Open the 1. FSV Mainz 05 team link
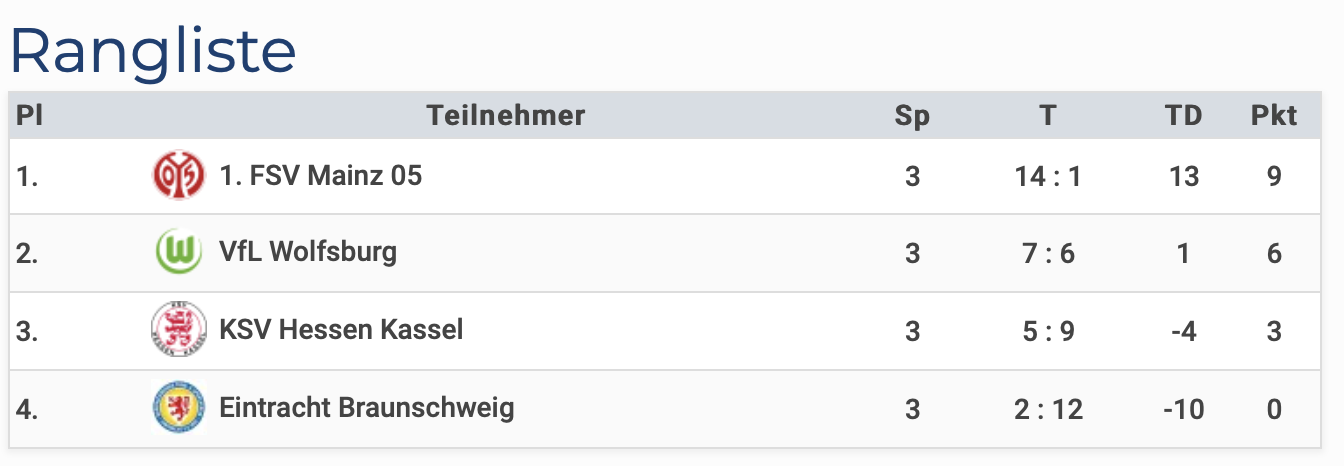 pyautogui.click(x=320, y=177)
